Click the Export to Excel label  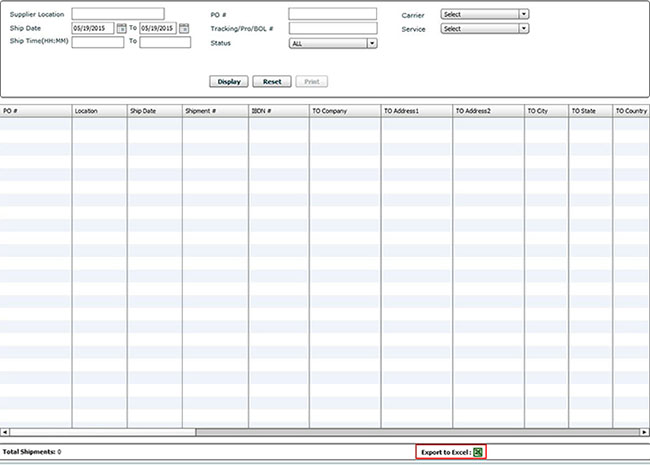(446, 452)
